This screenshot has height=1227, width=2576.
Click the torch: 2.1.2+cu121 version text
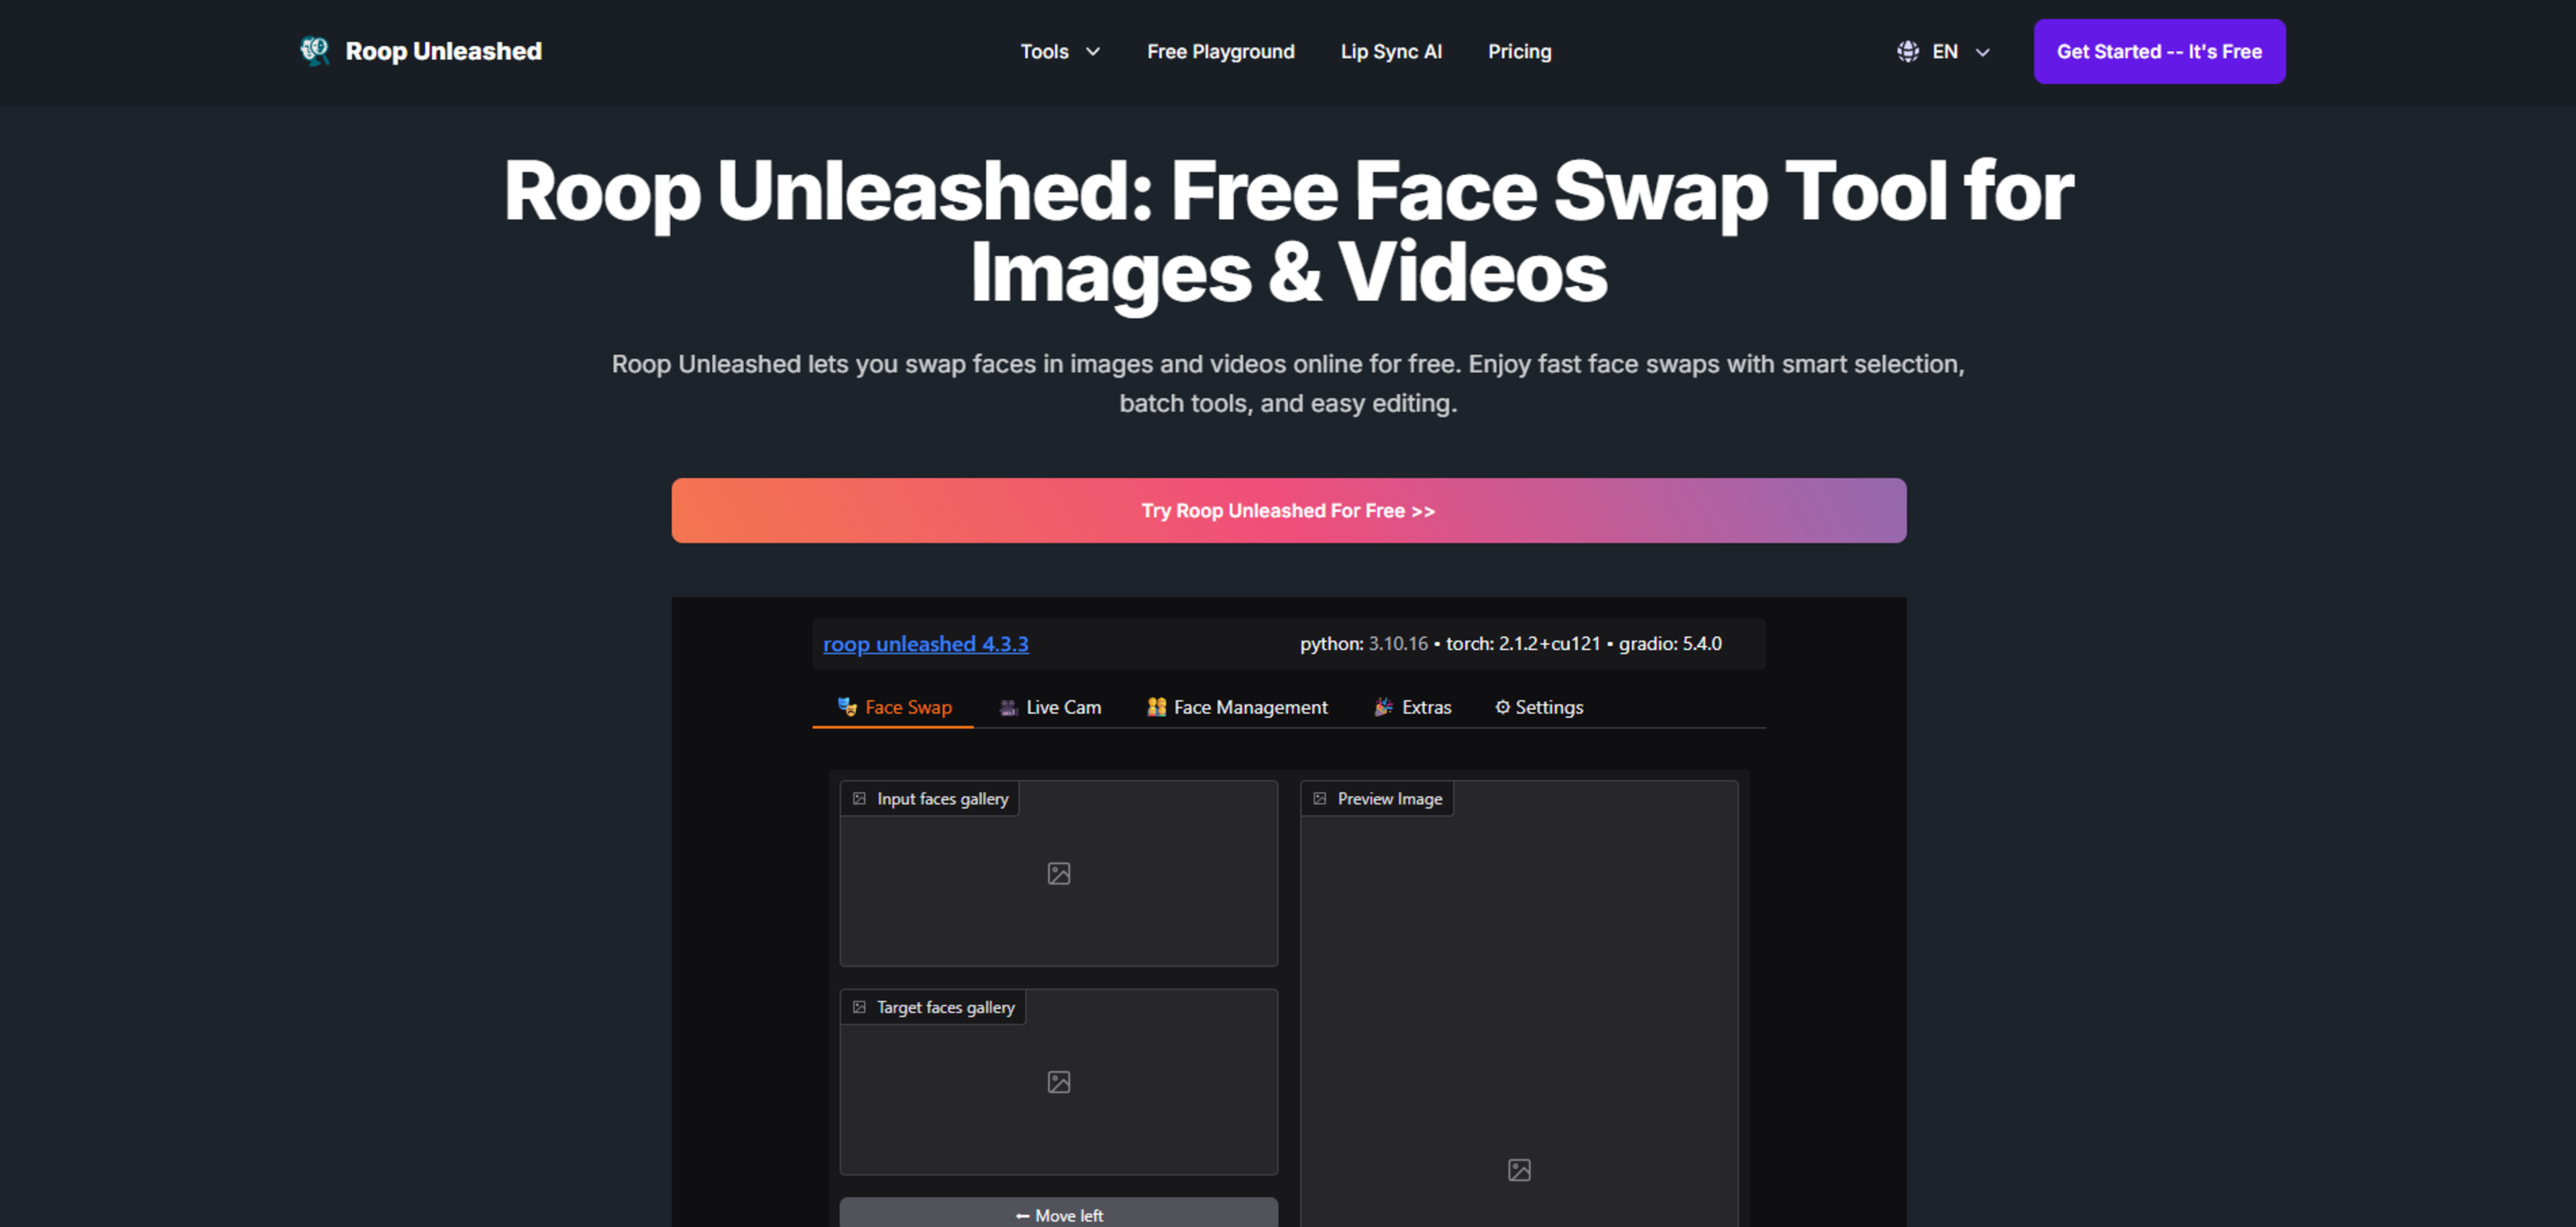click(x=1523, y=643)
